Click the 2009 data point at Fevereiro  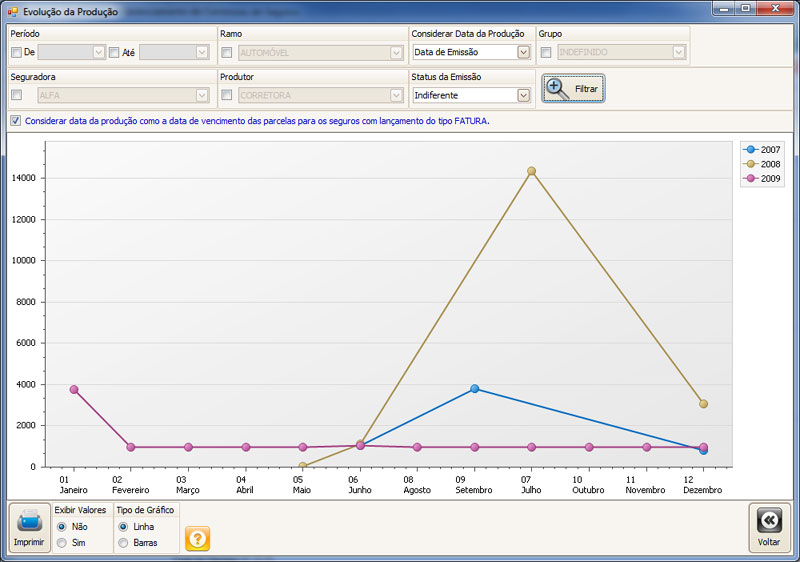pos(131,447)
